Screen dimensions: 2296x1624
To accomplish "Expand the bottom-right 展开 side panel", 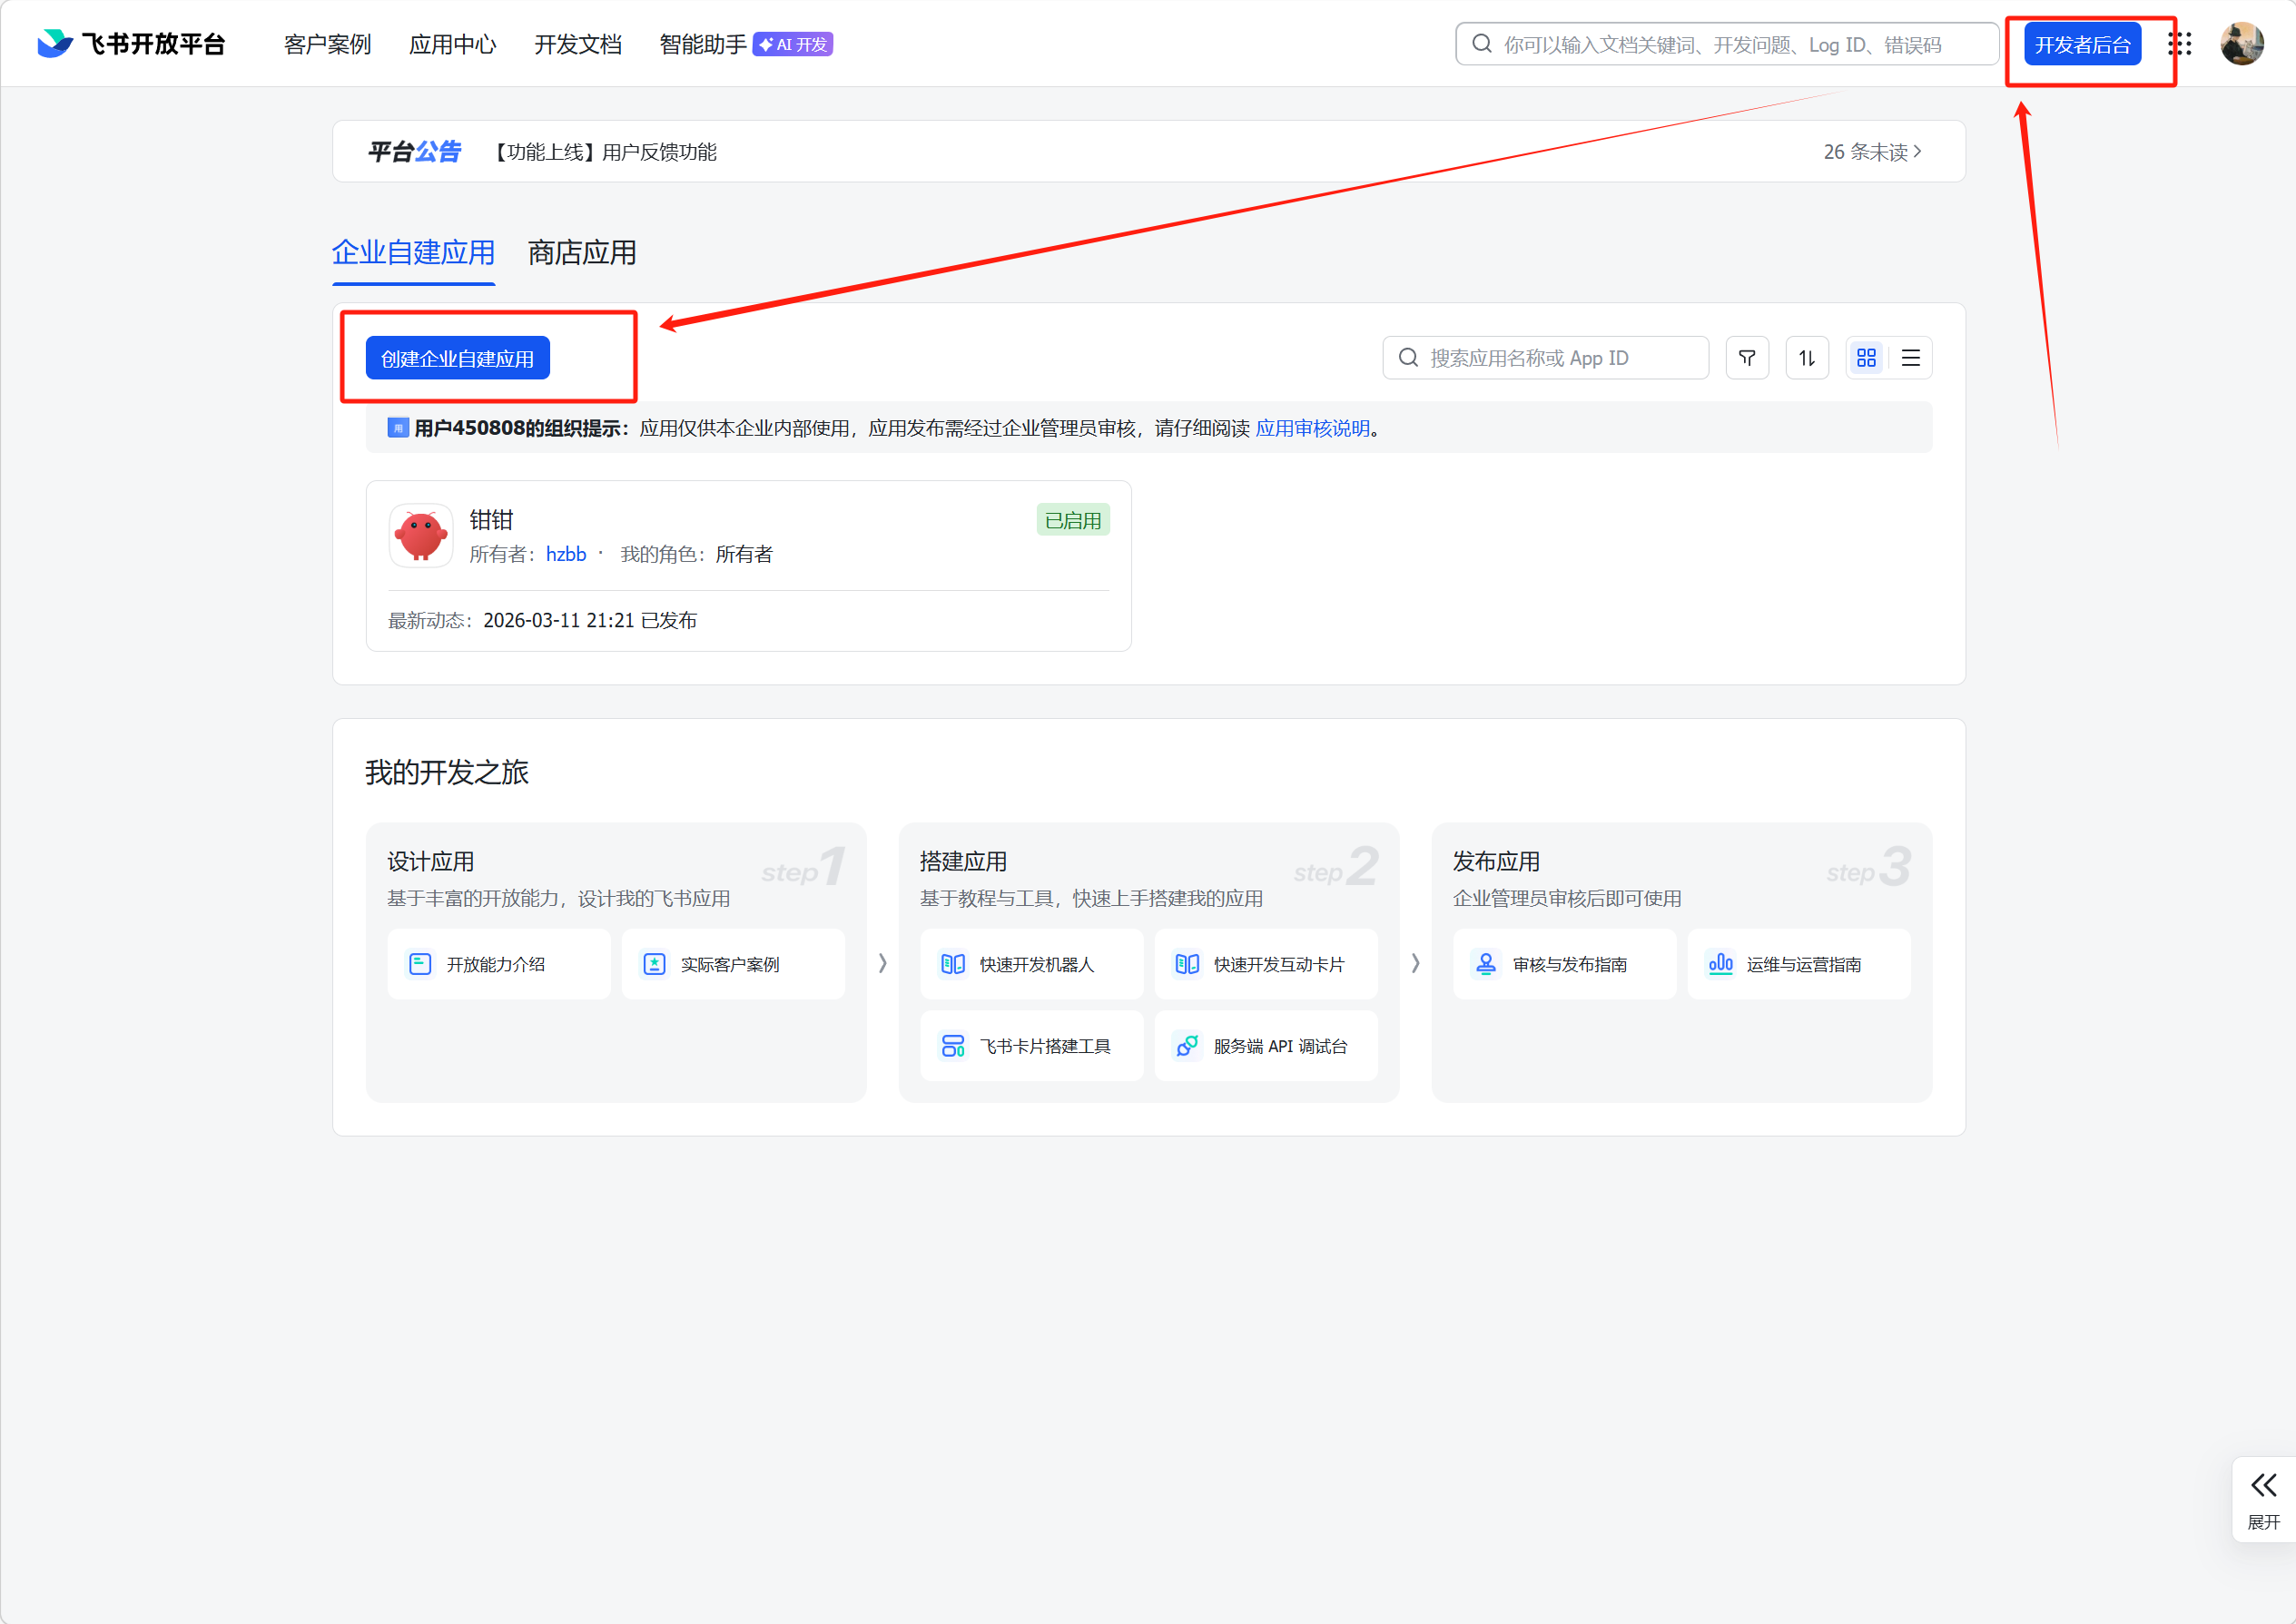I will pyautogui.click(x=2263, y=1498).
